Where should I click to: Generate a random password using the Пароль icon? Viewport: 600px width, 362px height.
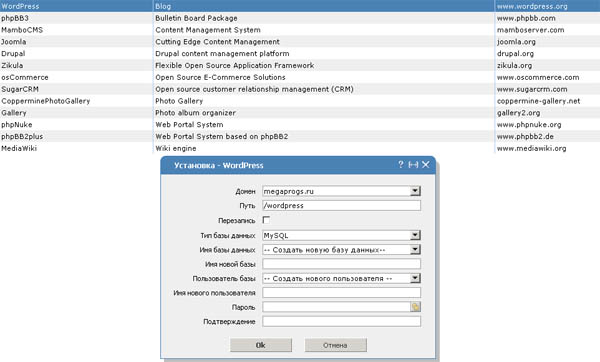416,307
